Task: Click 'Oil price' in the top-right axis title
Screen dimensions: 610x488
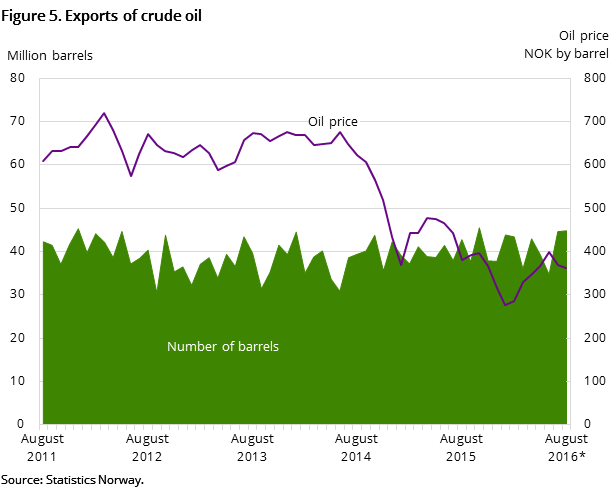Action: [583, 36]
